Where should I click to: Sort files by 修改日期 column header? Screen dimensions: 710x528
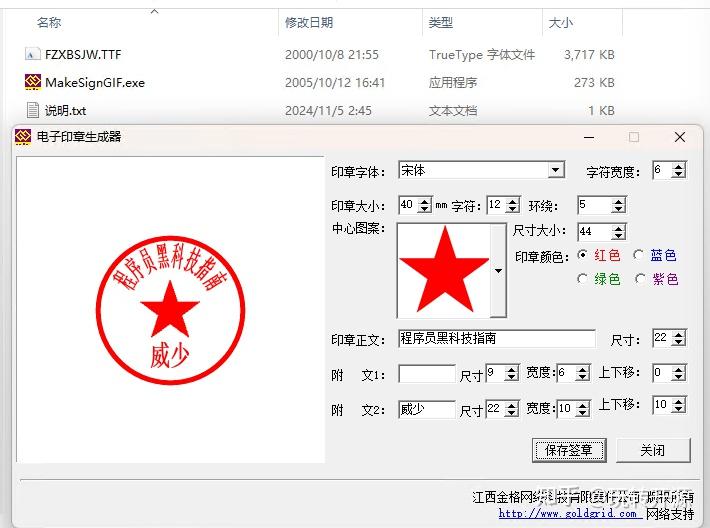click(x=309, y=22)
